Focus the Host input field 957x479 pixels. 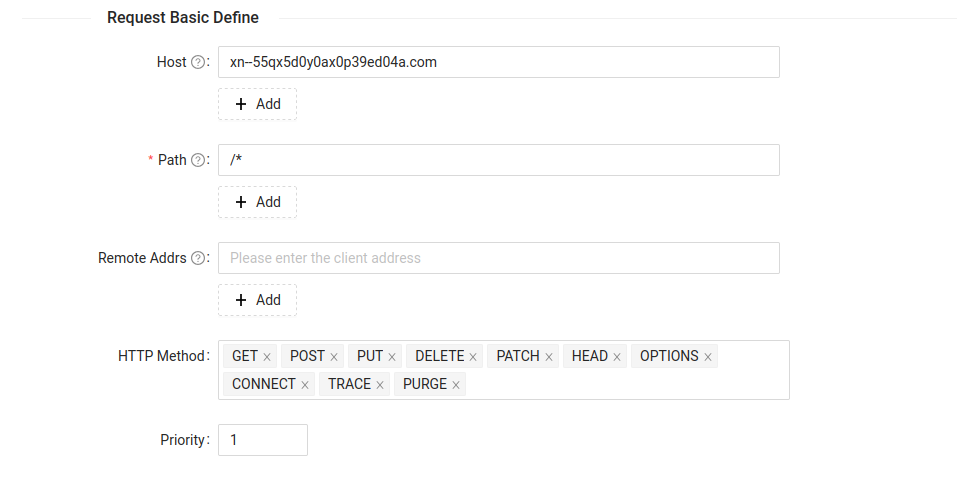point(499,62)
